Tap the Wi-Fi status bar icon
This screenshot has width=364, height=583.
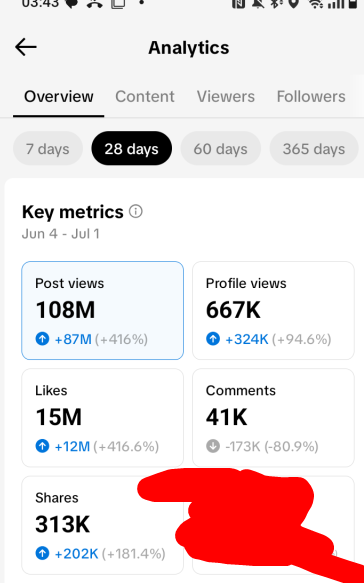tap(316, 4)
